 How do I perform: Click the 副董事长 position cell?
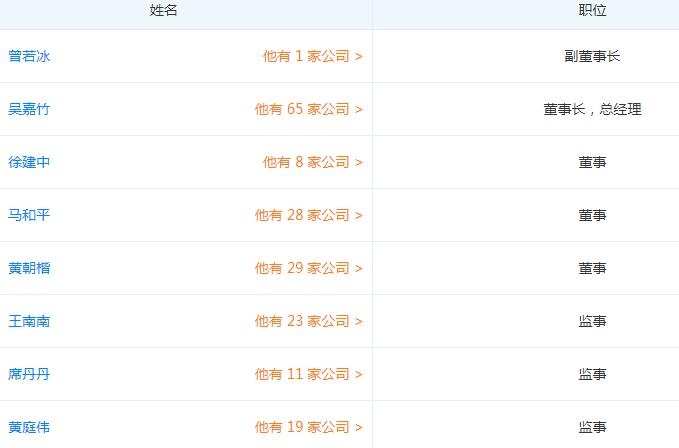592,57
